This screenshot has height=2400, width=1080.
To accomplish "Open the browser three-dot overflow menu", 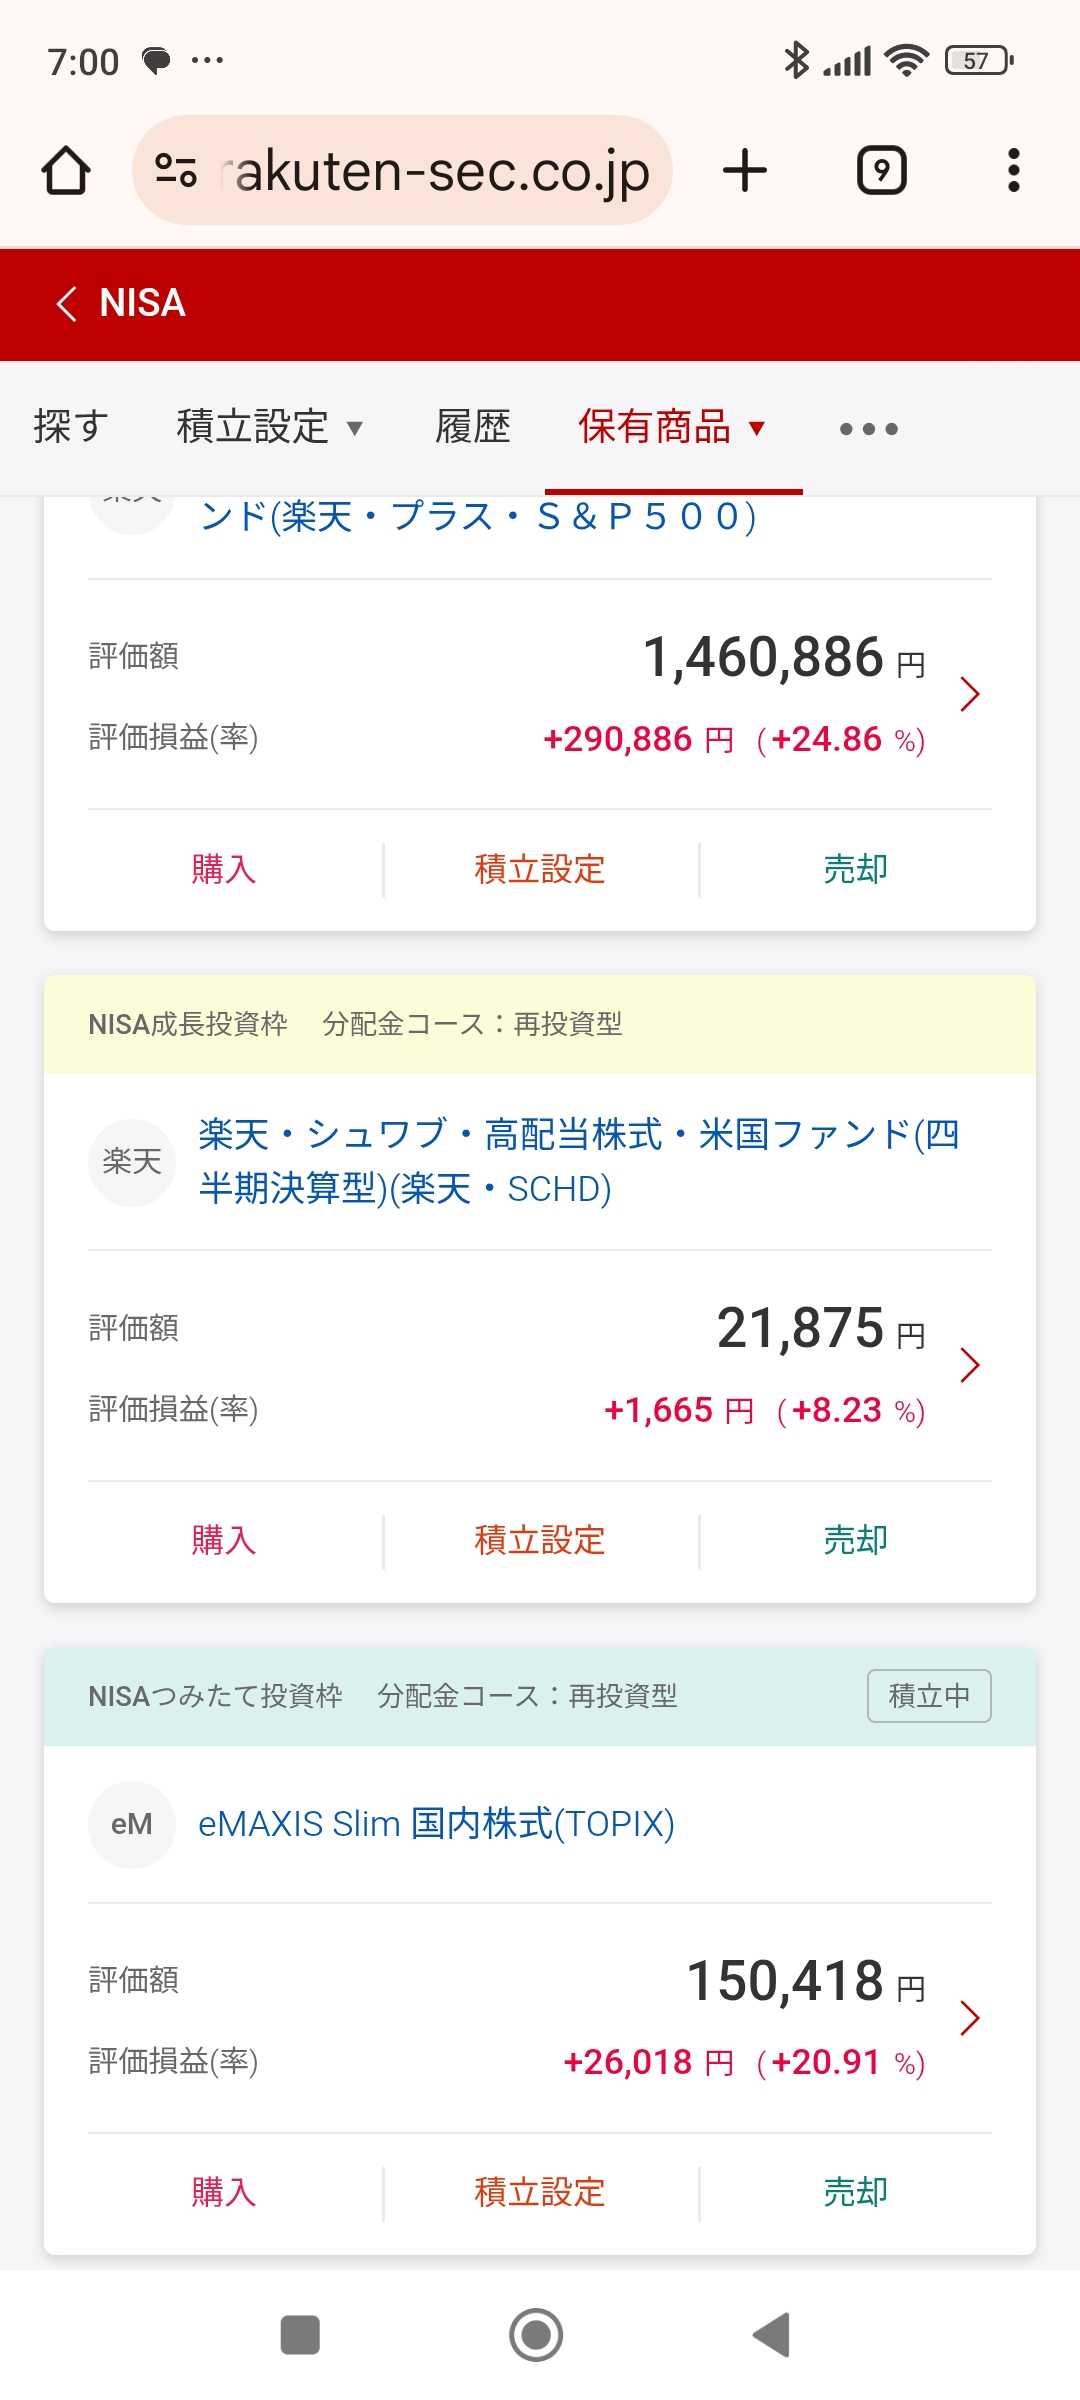I will tap(1013, 170).
